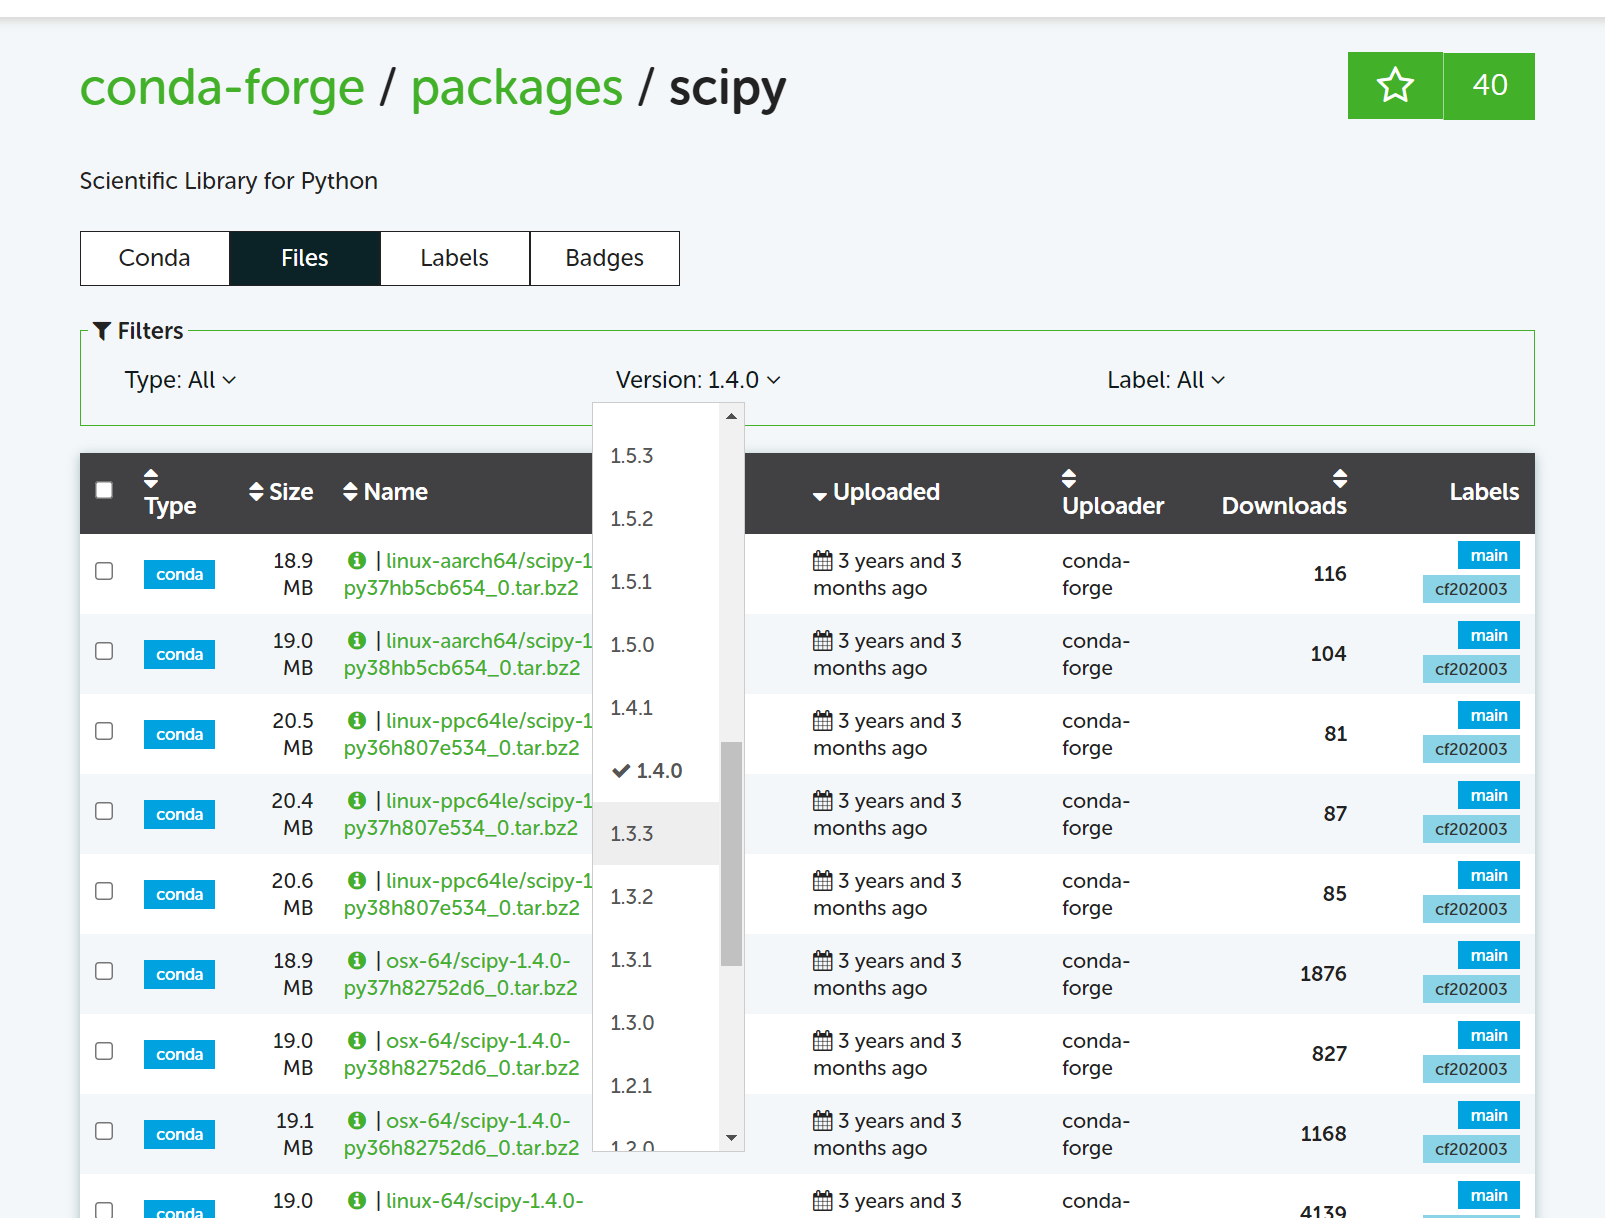Check the row with 827 downloads
1605x1218 pixels.
point(104,1051)
